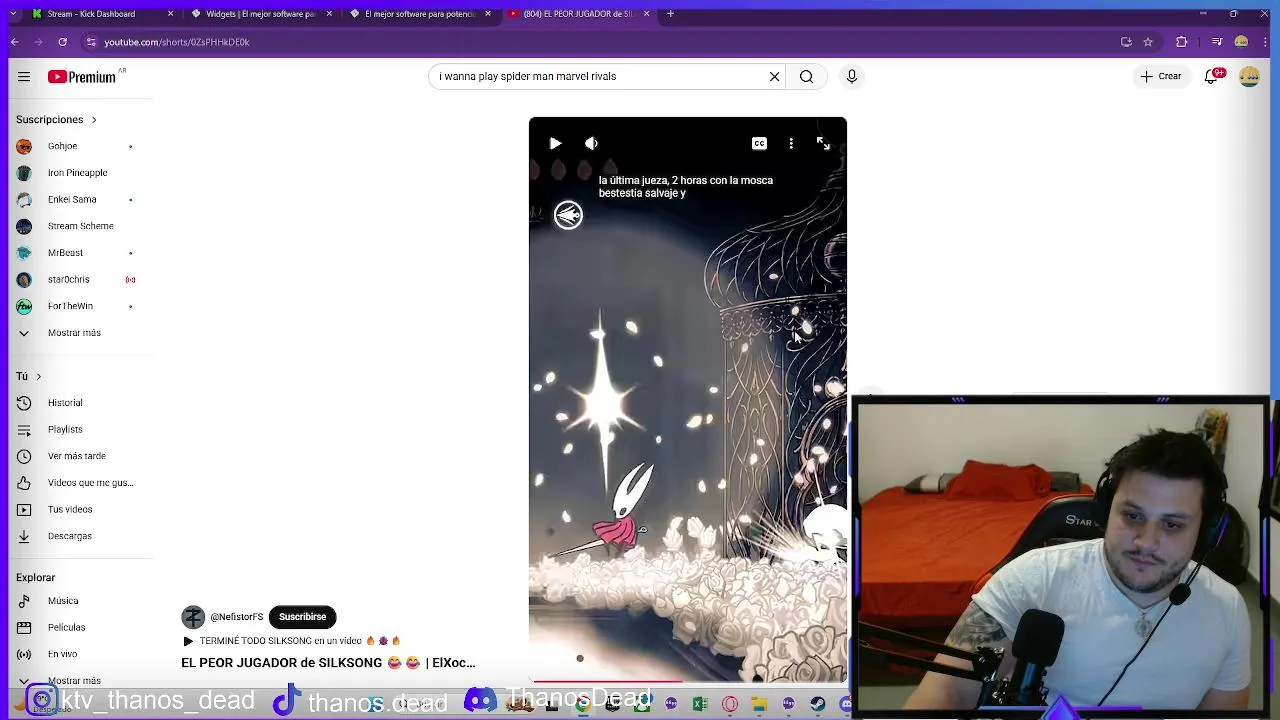Mute the Shorts volume speaker icon
This screenshot has width=1280, height=720.
pos(591,143)
